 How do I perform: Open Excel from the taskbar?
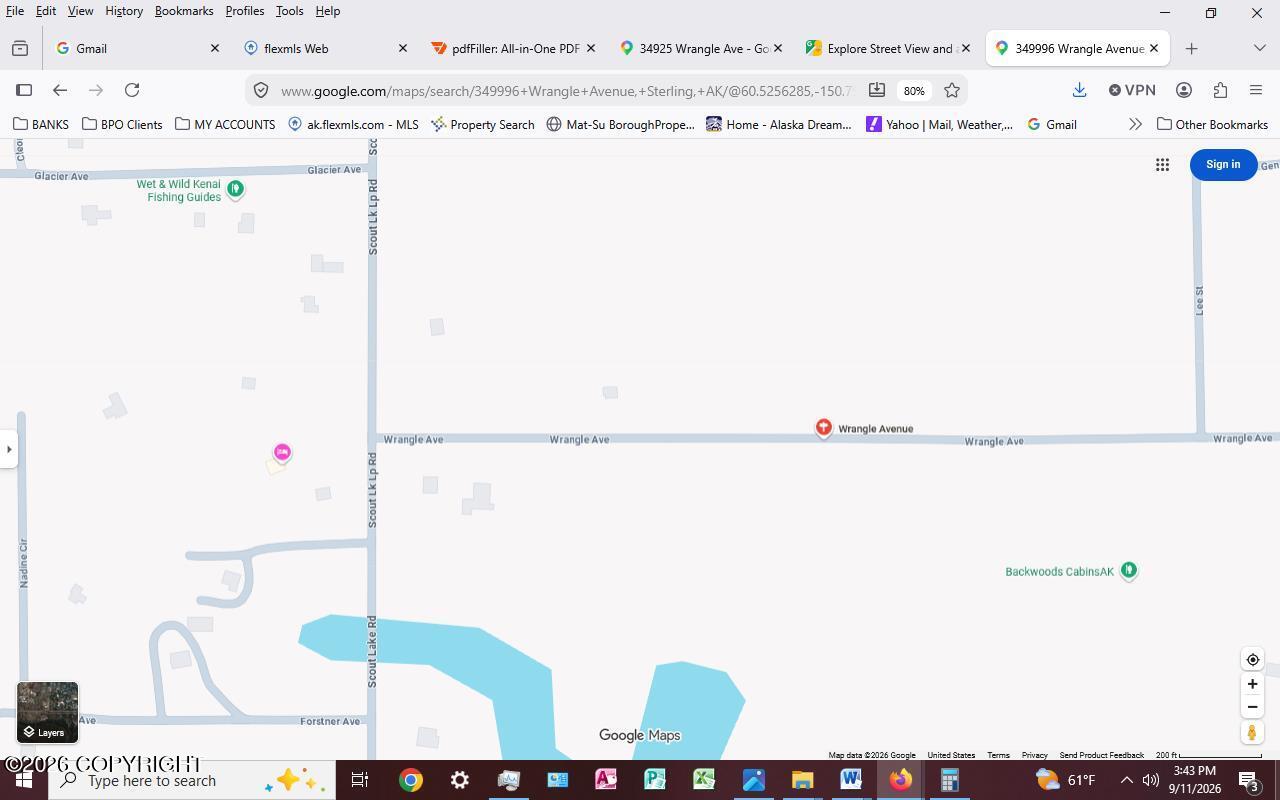[x=704, y=780]
